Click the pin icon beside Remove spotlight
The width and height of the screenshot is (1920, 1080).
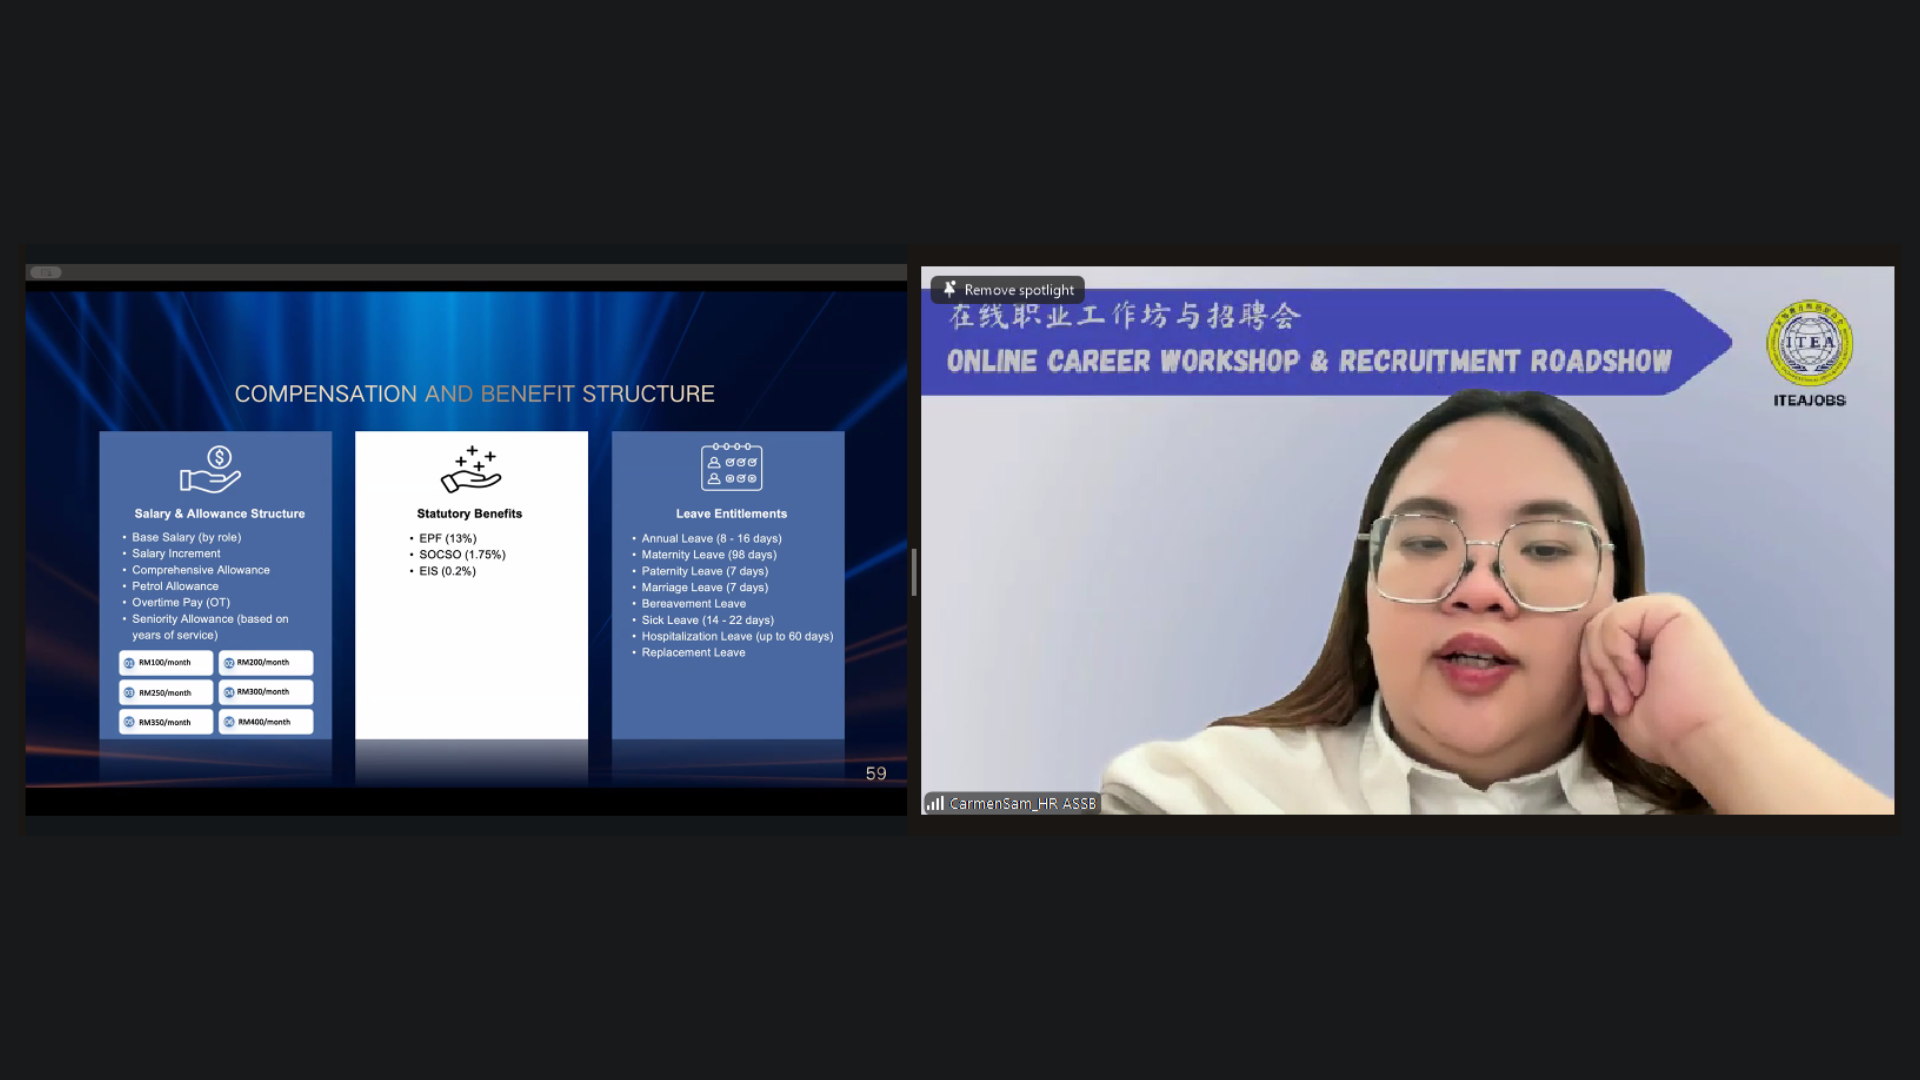(x=949, y=289)
